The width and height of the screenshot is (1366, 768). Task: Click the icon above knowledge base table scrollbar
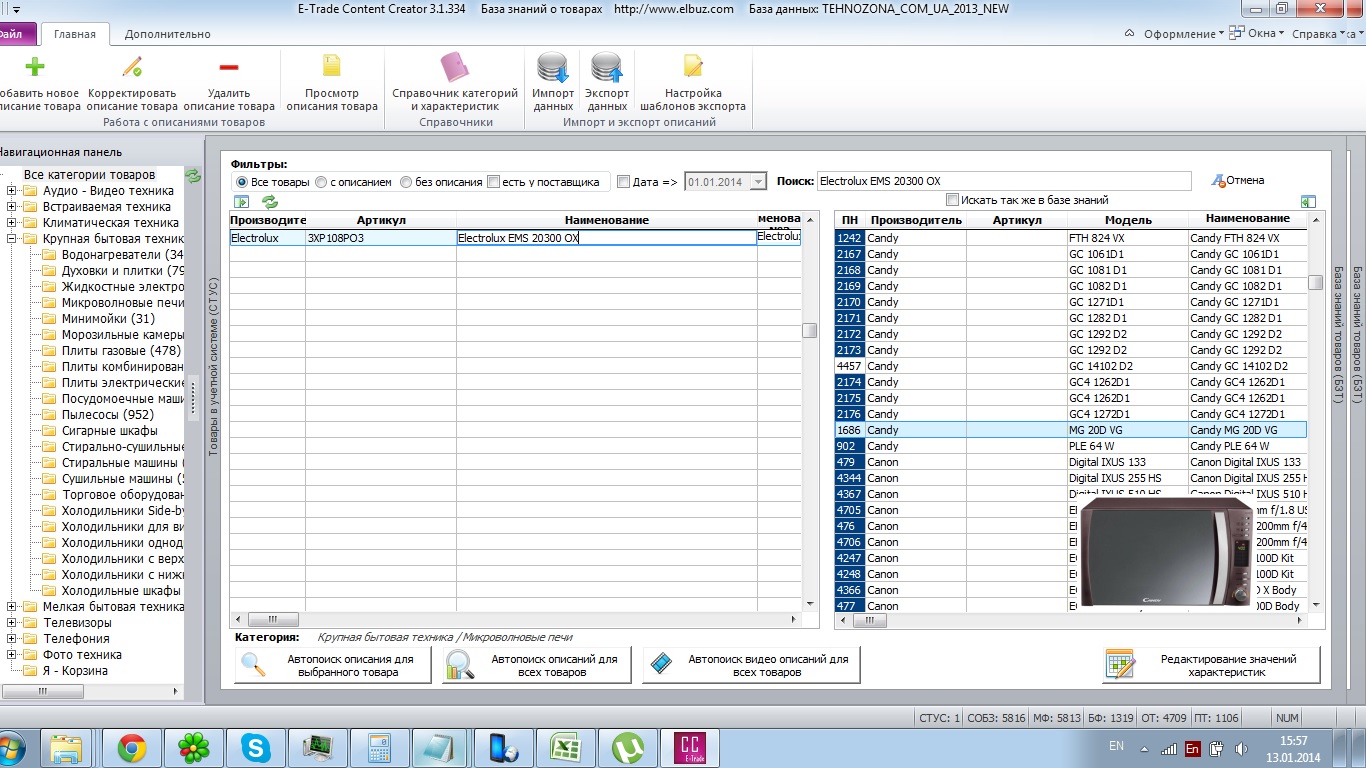tap(1308, 201)
